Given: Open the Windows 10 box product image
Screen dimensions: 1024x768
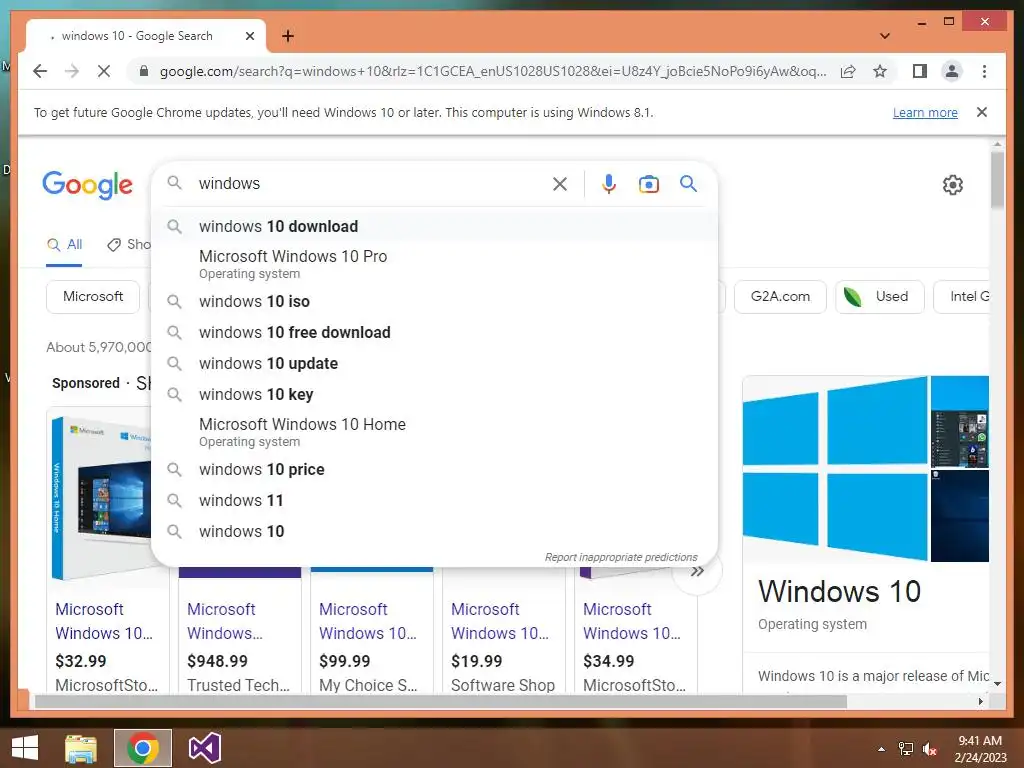Looking at the screenshot, I should [x=101, y=496].
